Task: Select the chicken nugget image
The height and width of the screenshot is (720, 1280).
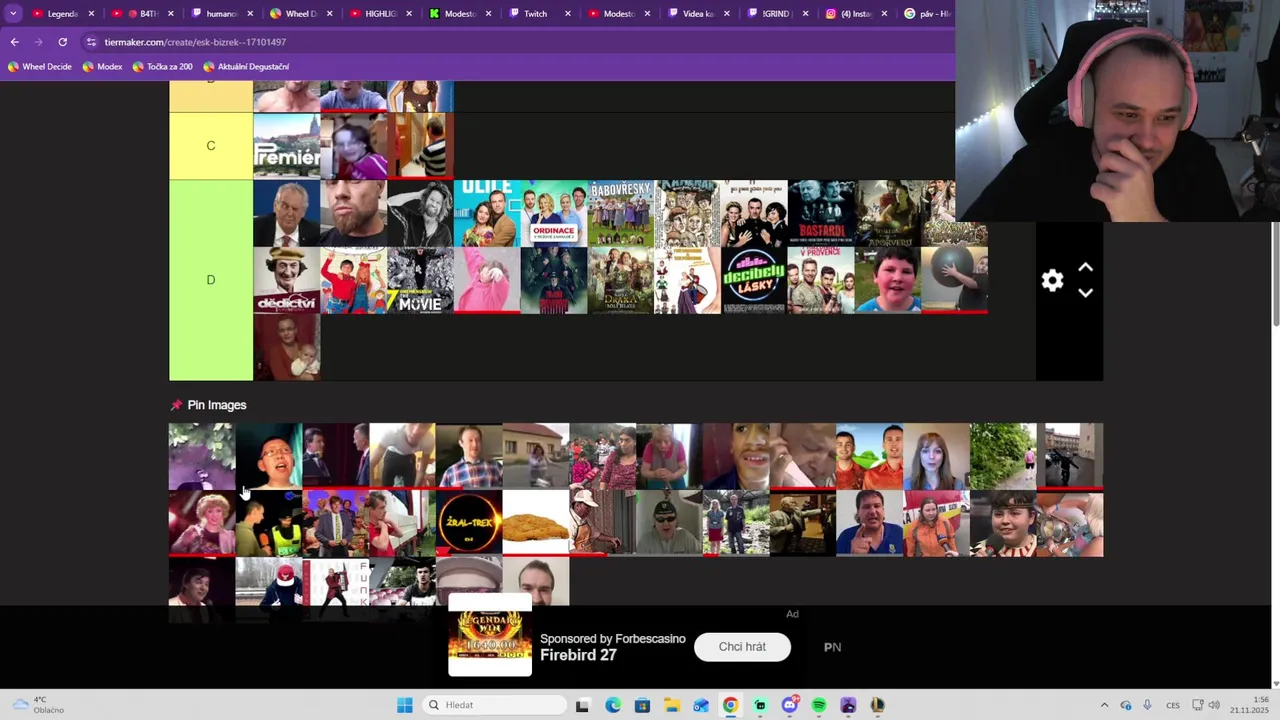Action: 536,523
